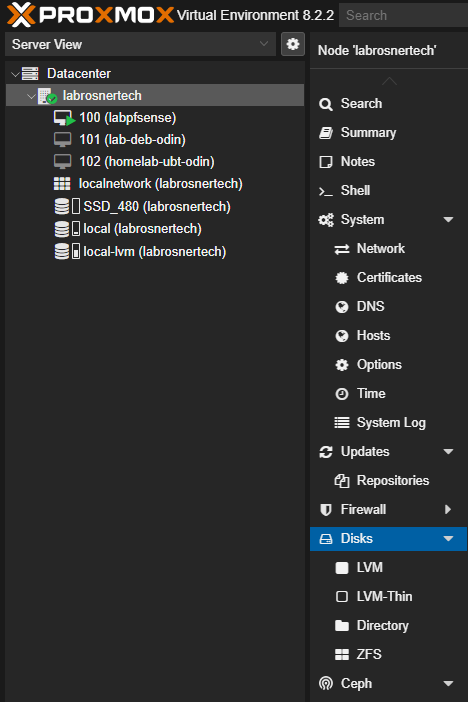Click the LVM-Thin outline square icon

pyautogui.click(x=342, y=597)
